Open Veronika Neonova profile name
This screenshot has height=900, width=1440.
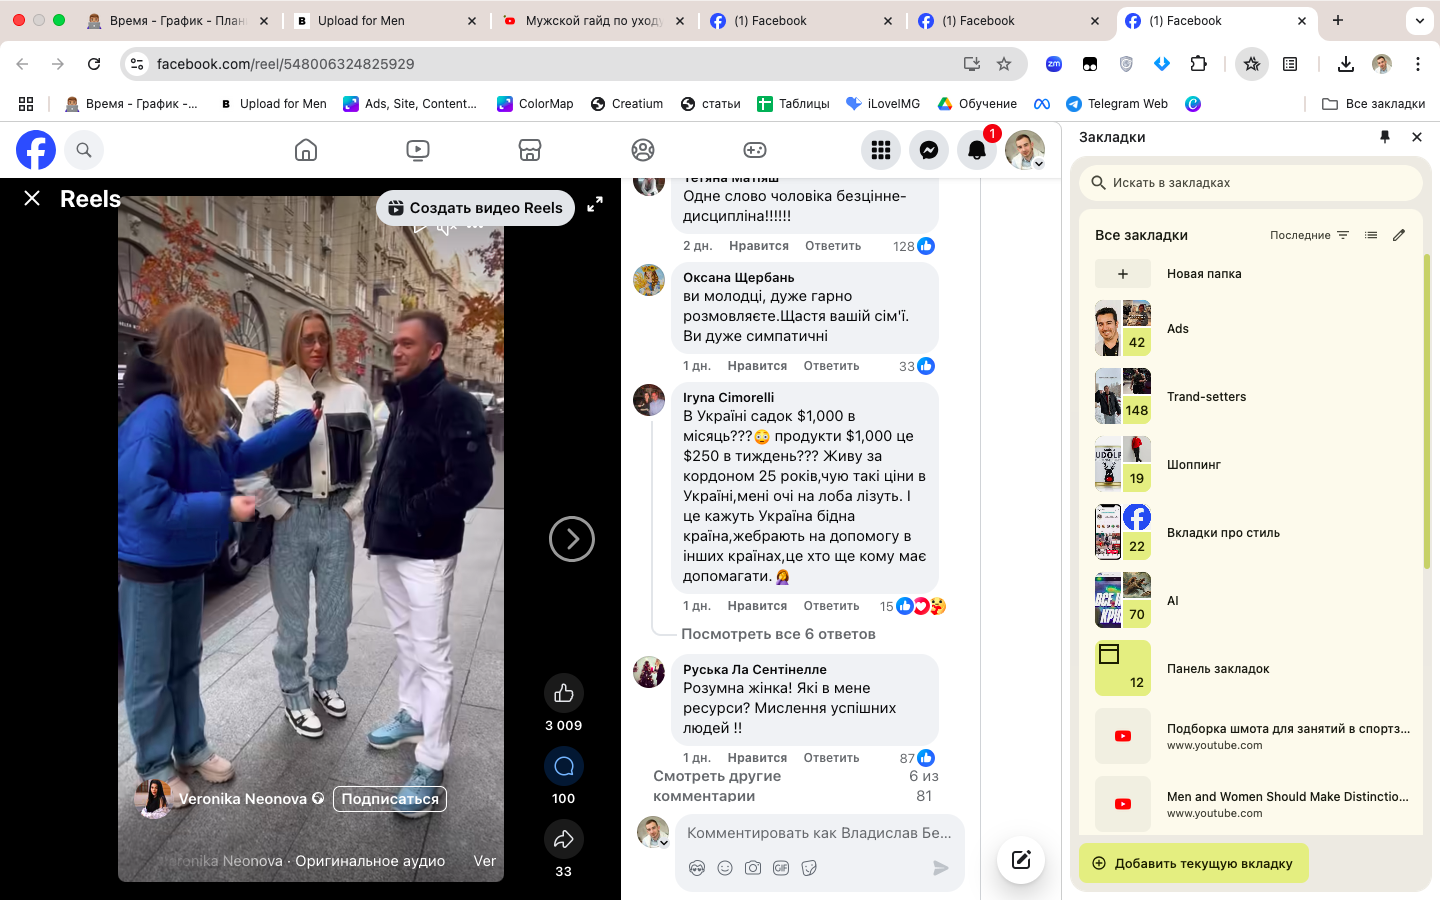pyautogui.click(x=243, y=799)
